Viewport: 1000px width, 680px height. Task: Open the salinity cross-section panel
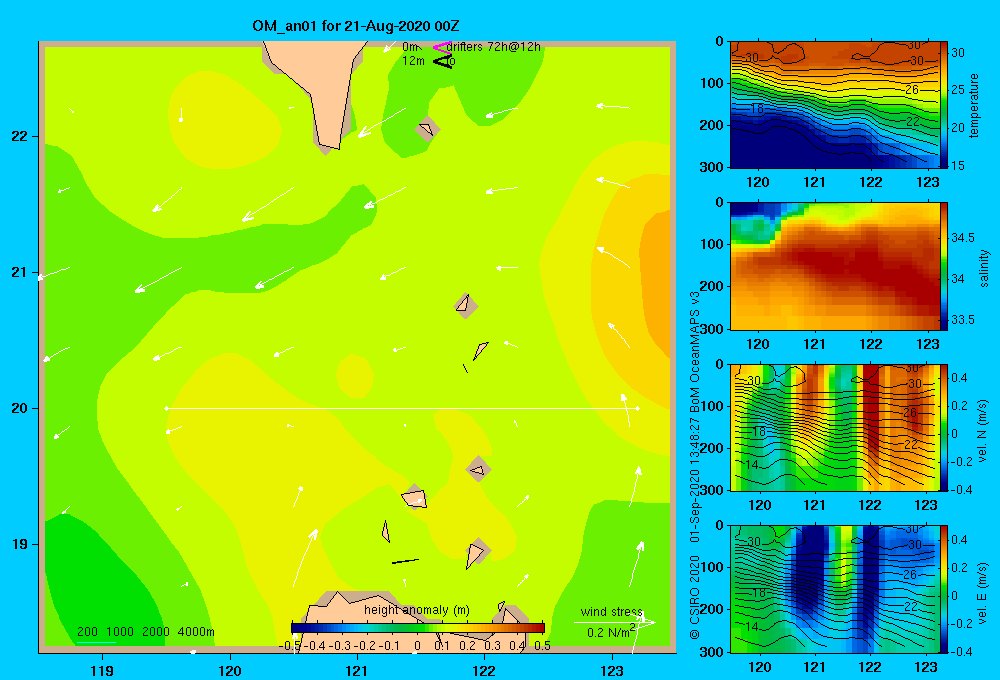835,266
